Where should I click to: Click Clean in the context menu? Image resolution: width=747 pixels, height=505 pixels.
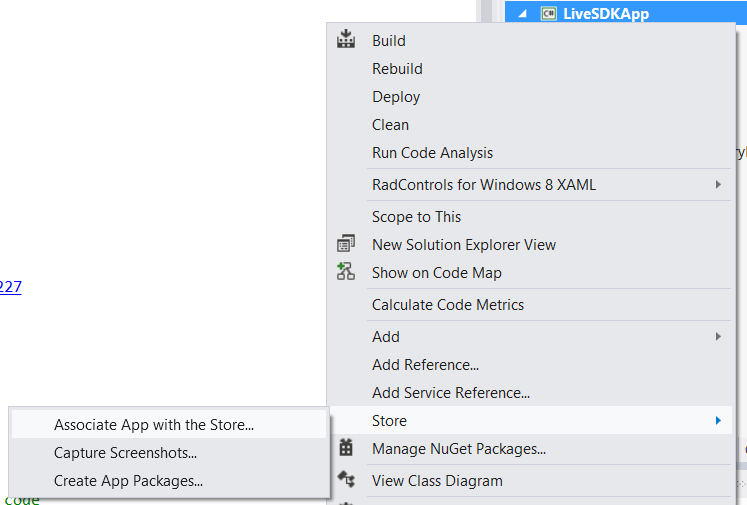point(390,125)
